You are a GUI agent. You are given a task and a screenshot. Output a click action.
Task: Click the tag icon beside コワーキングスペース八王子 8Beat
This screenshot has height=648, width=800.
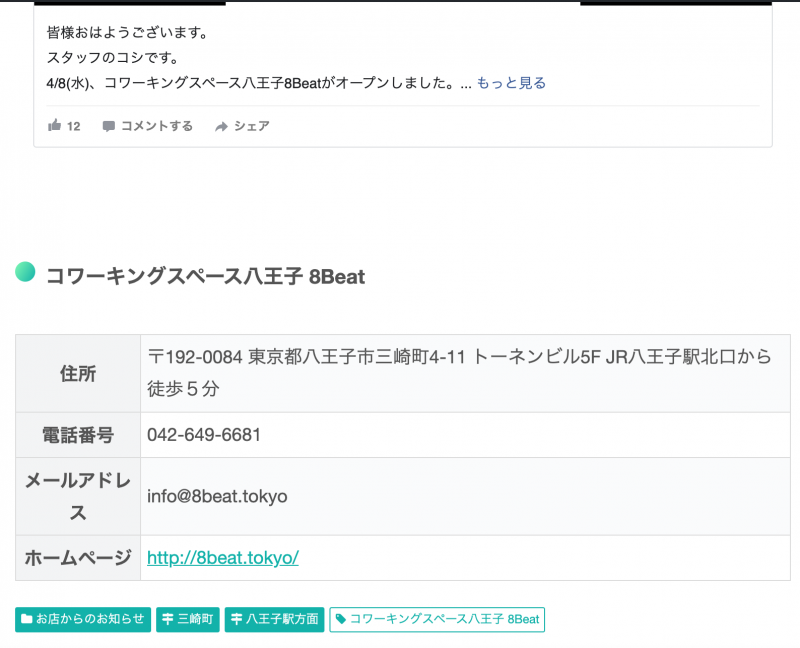tap(341, 619)
